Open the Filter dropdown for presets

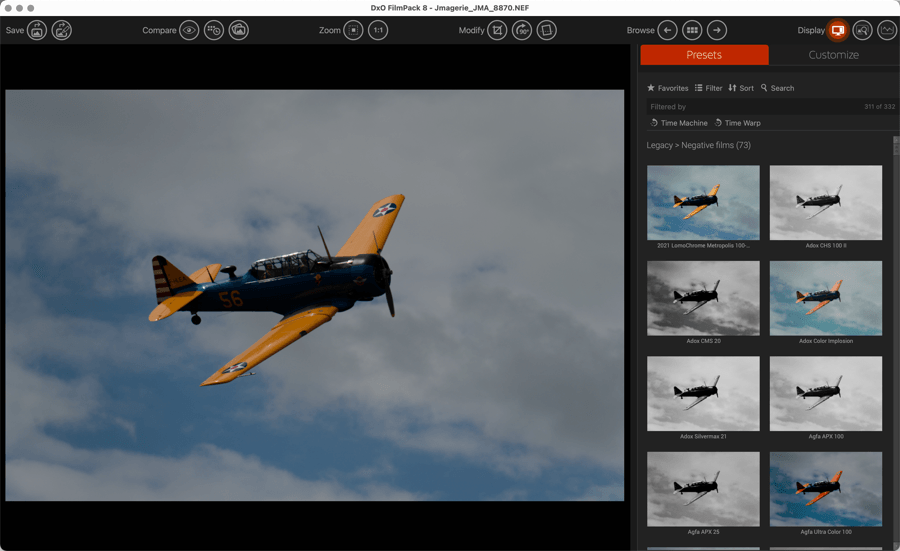pos(708,88)
